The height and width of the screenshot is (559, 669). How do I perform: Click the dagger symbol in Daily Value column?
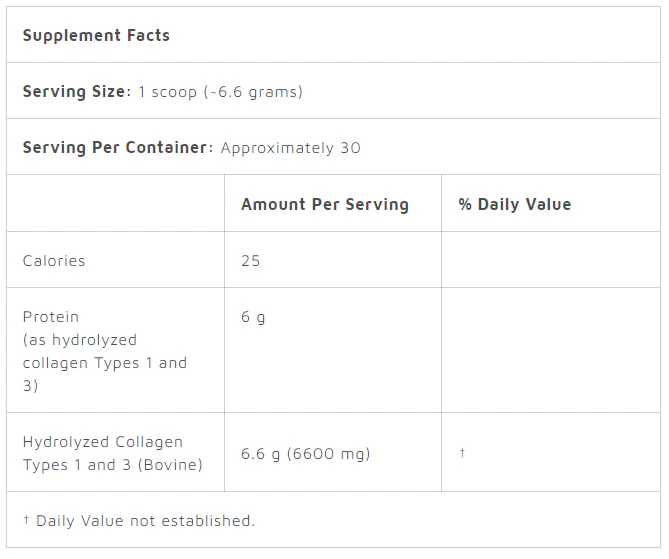[462, 452]
